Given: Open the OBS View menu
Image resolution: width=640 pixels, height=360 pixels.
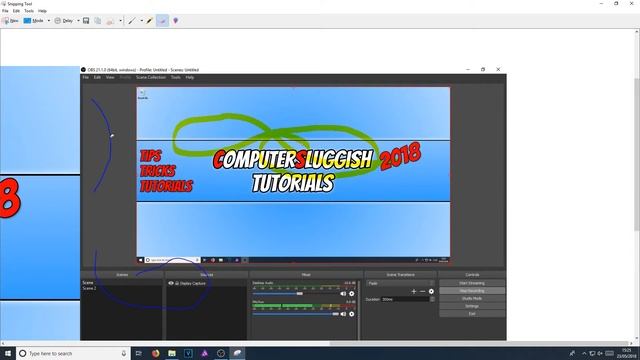Looking at the screenshot, I should [x=110, y=77].
